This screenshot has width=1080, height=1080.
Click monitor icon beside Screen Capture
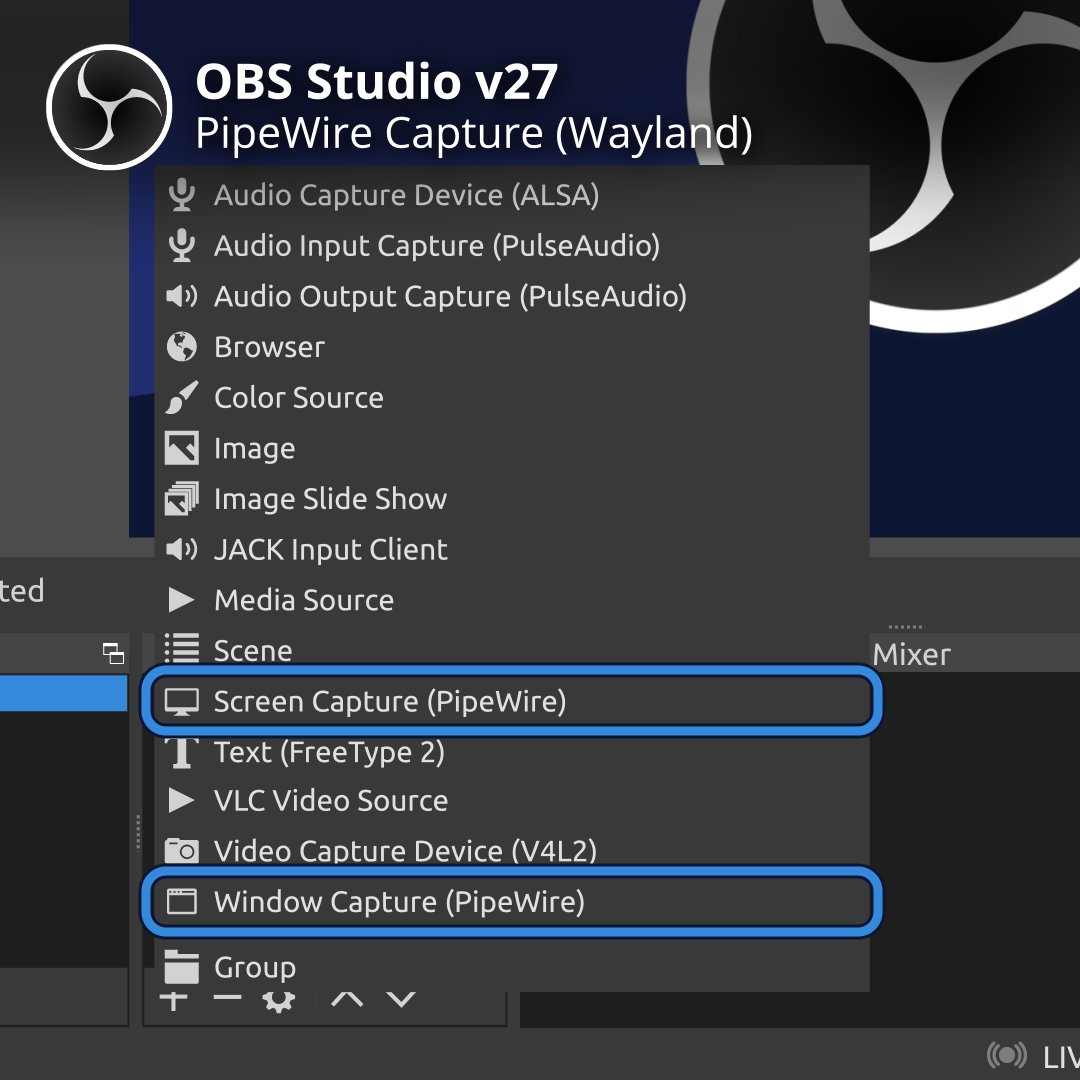pyautogui.click(x=182, y=702)
